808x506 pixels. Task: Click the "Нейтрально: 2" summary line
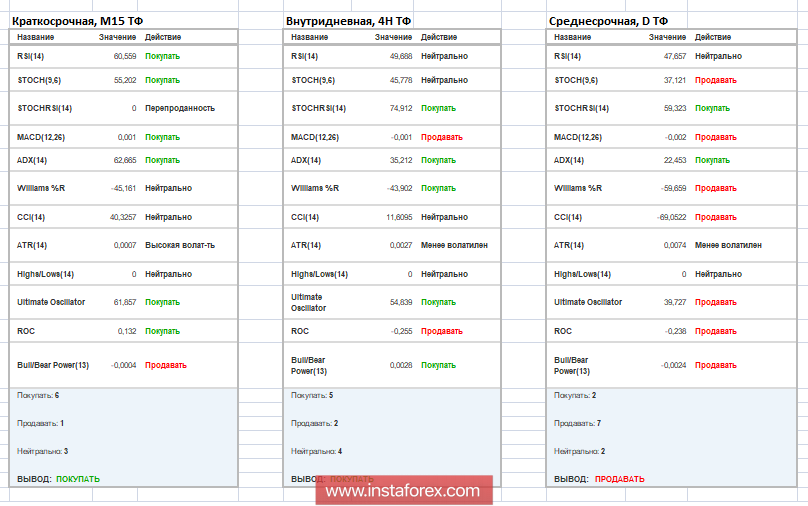tap(580, 451)
